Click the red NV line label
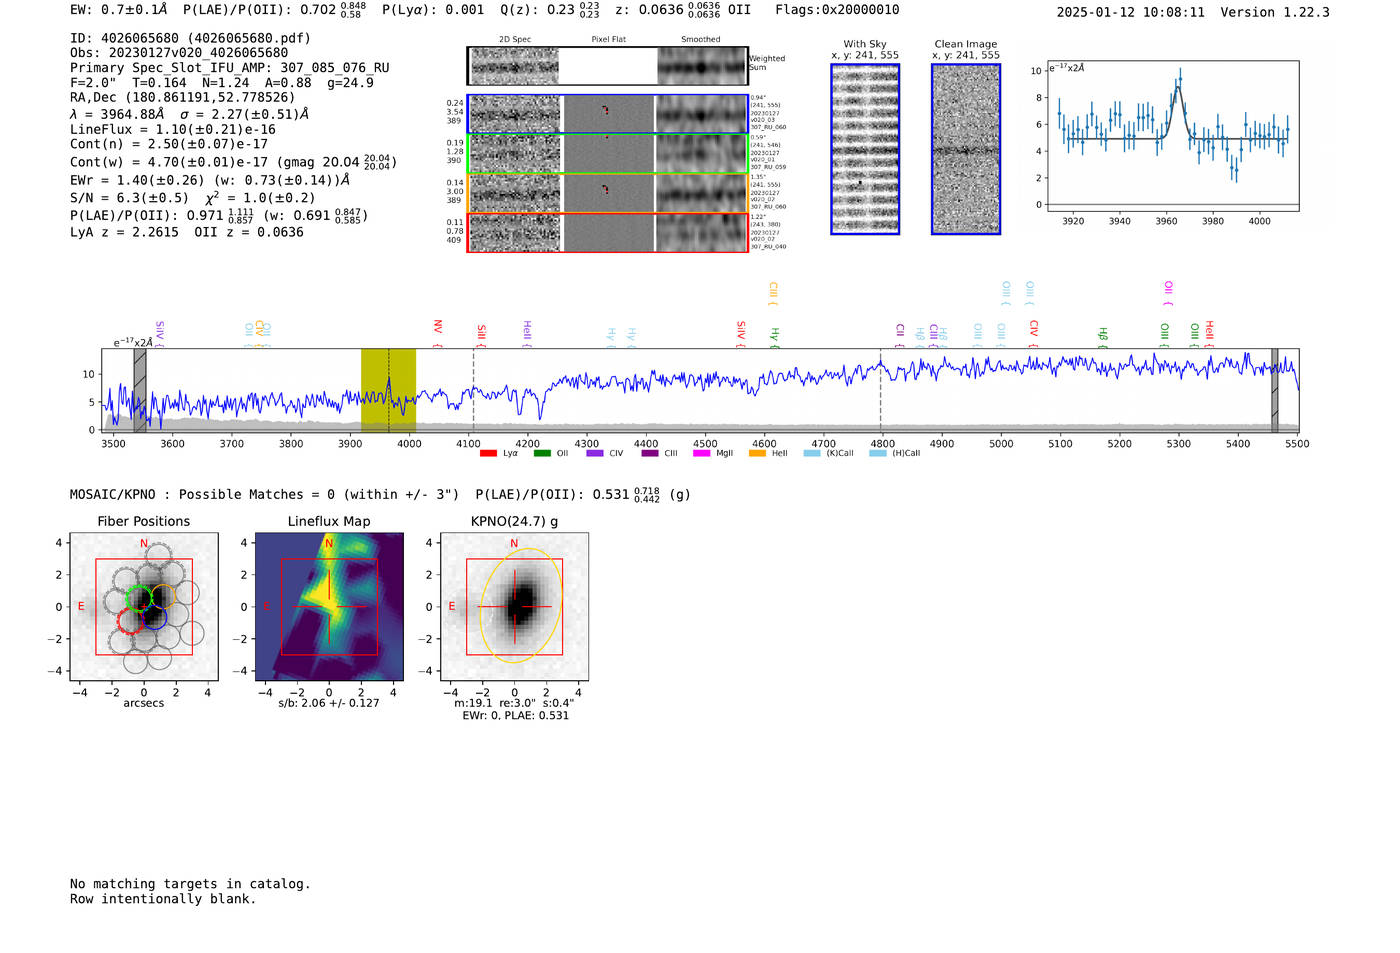The height and width of the screenshot is (953, 1400). point(438,328)
